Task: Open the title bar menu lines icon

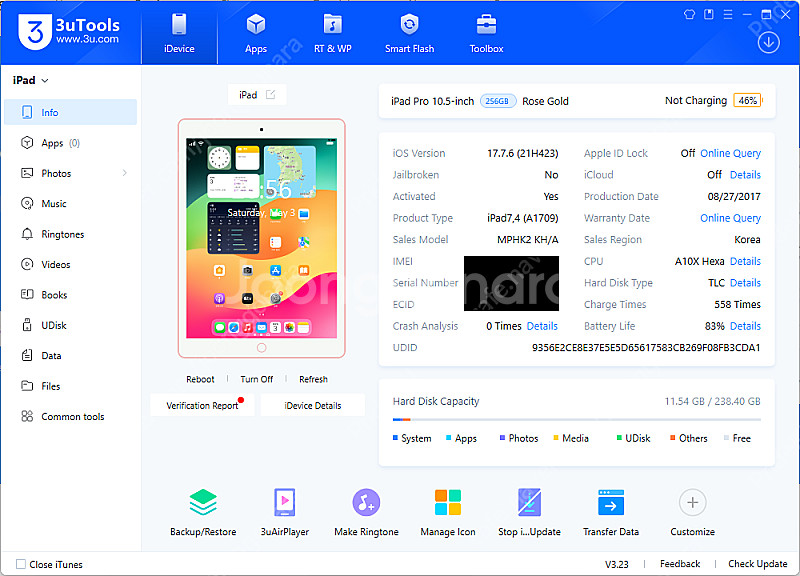Action: [728, 14]
